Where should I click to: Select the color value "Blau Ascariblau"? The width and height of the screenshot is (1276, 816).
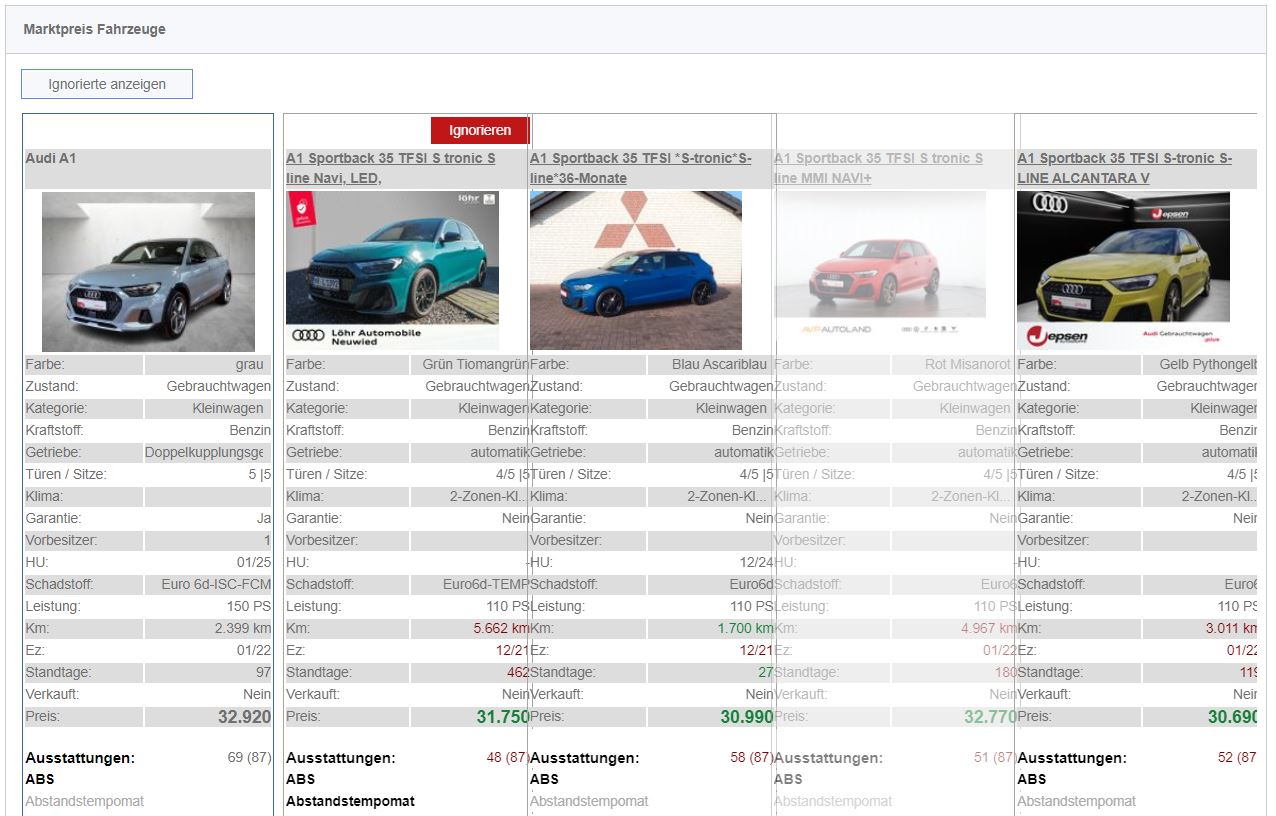(720, 365)
